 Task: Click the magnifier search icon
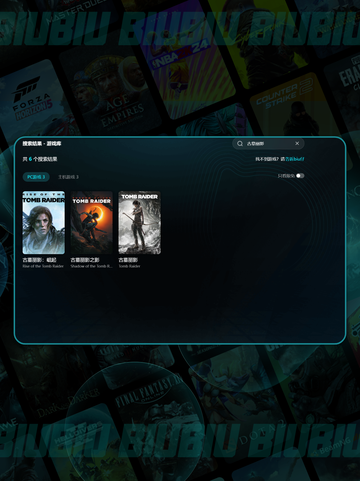click(240, 144)
